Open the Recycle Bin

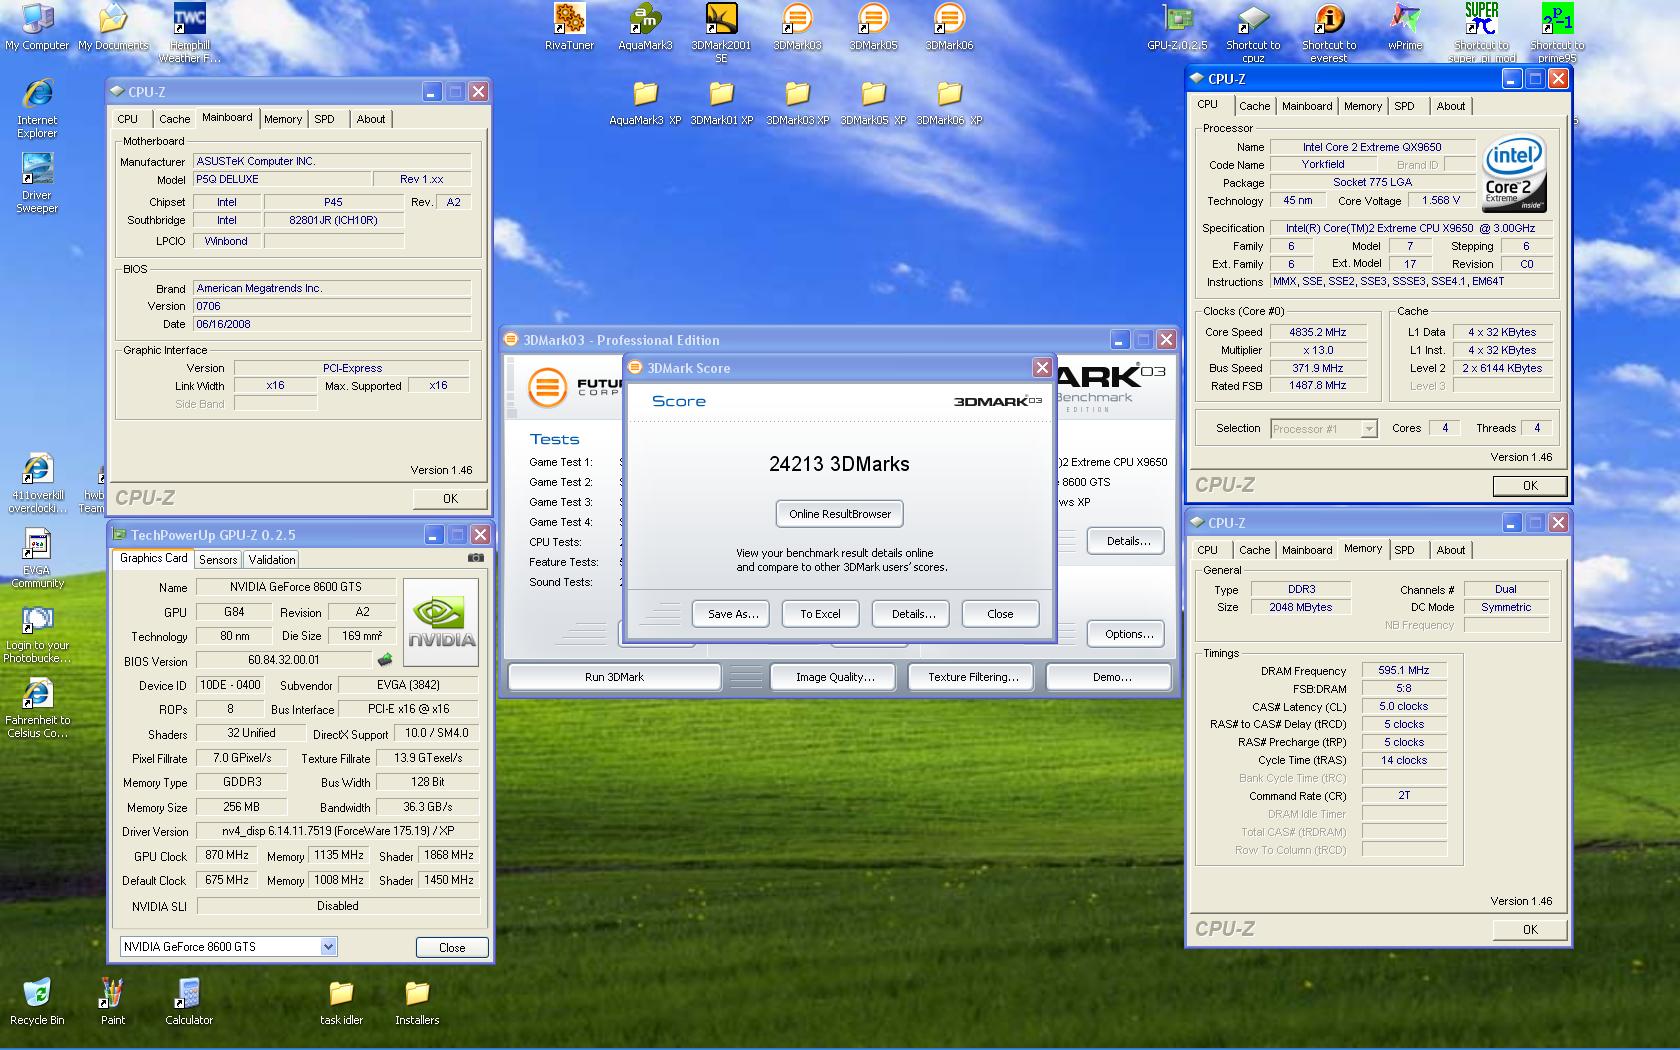pos(37,1002)
